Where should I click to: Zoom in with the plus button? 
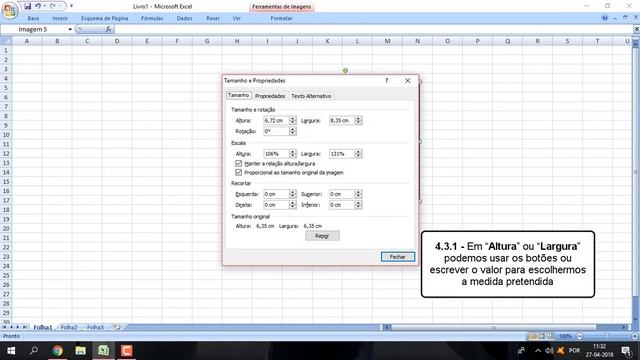pos(635,336)
